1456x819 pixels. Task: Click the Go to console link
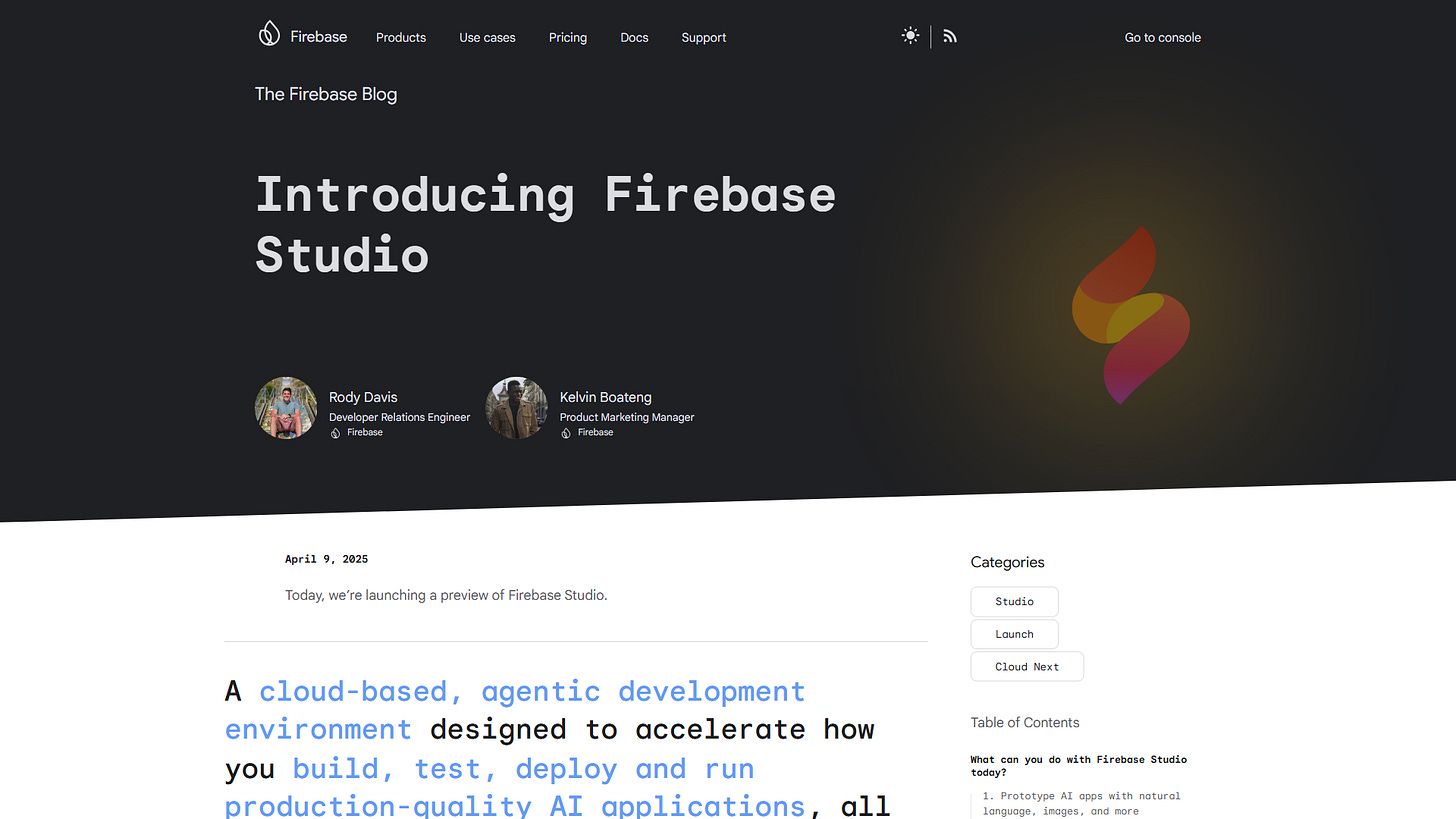tap(1163, 38)
